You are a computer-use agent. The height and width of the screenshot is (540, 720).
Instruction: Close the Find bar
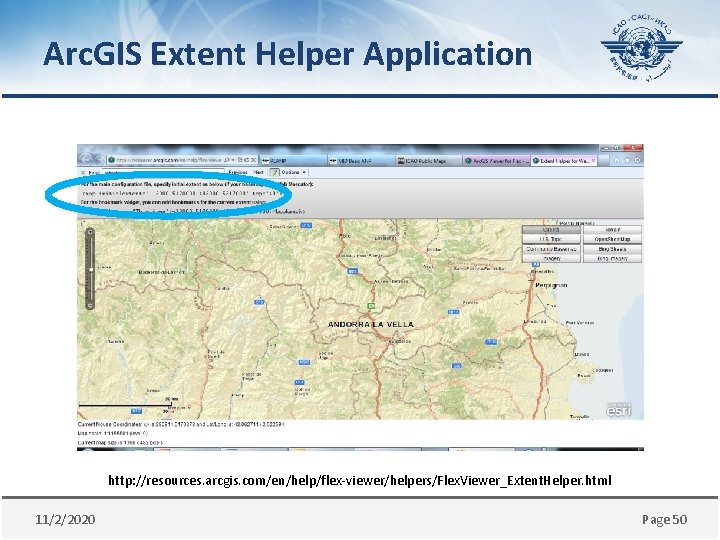coord(83,173)
